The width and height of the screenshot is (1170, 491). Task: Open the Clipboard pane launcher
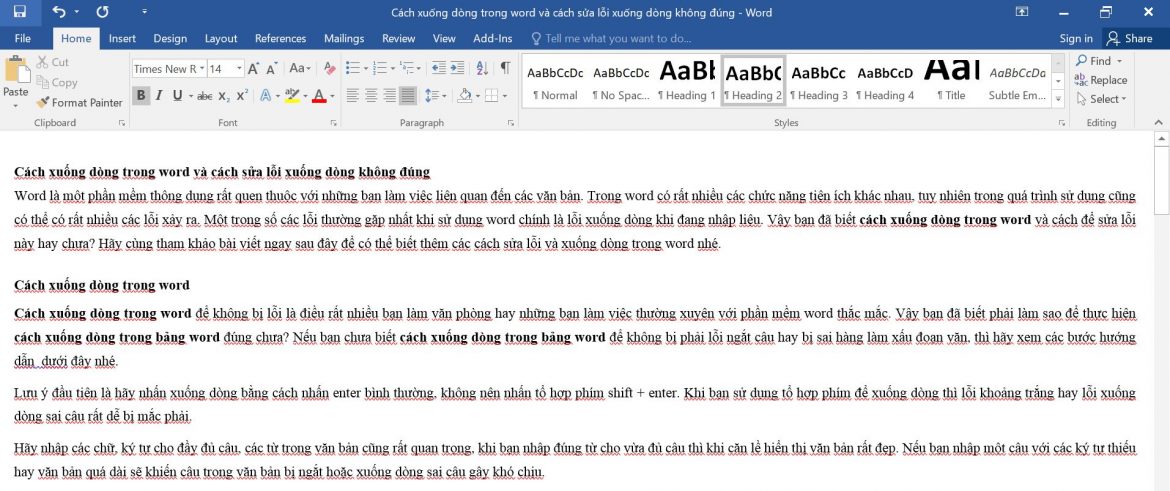click(122, 122)
